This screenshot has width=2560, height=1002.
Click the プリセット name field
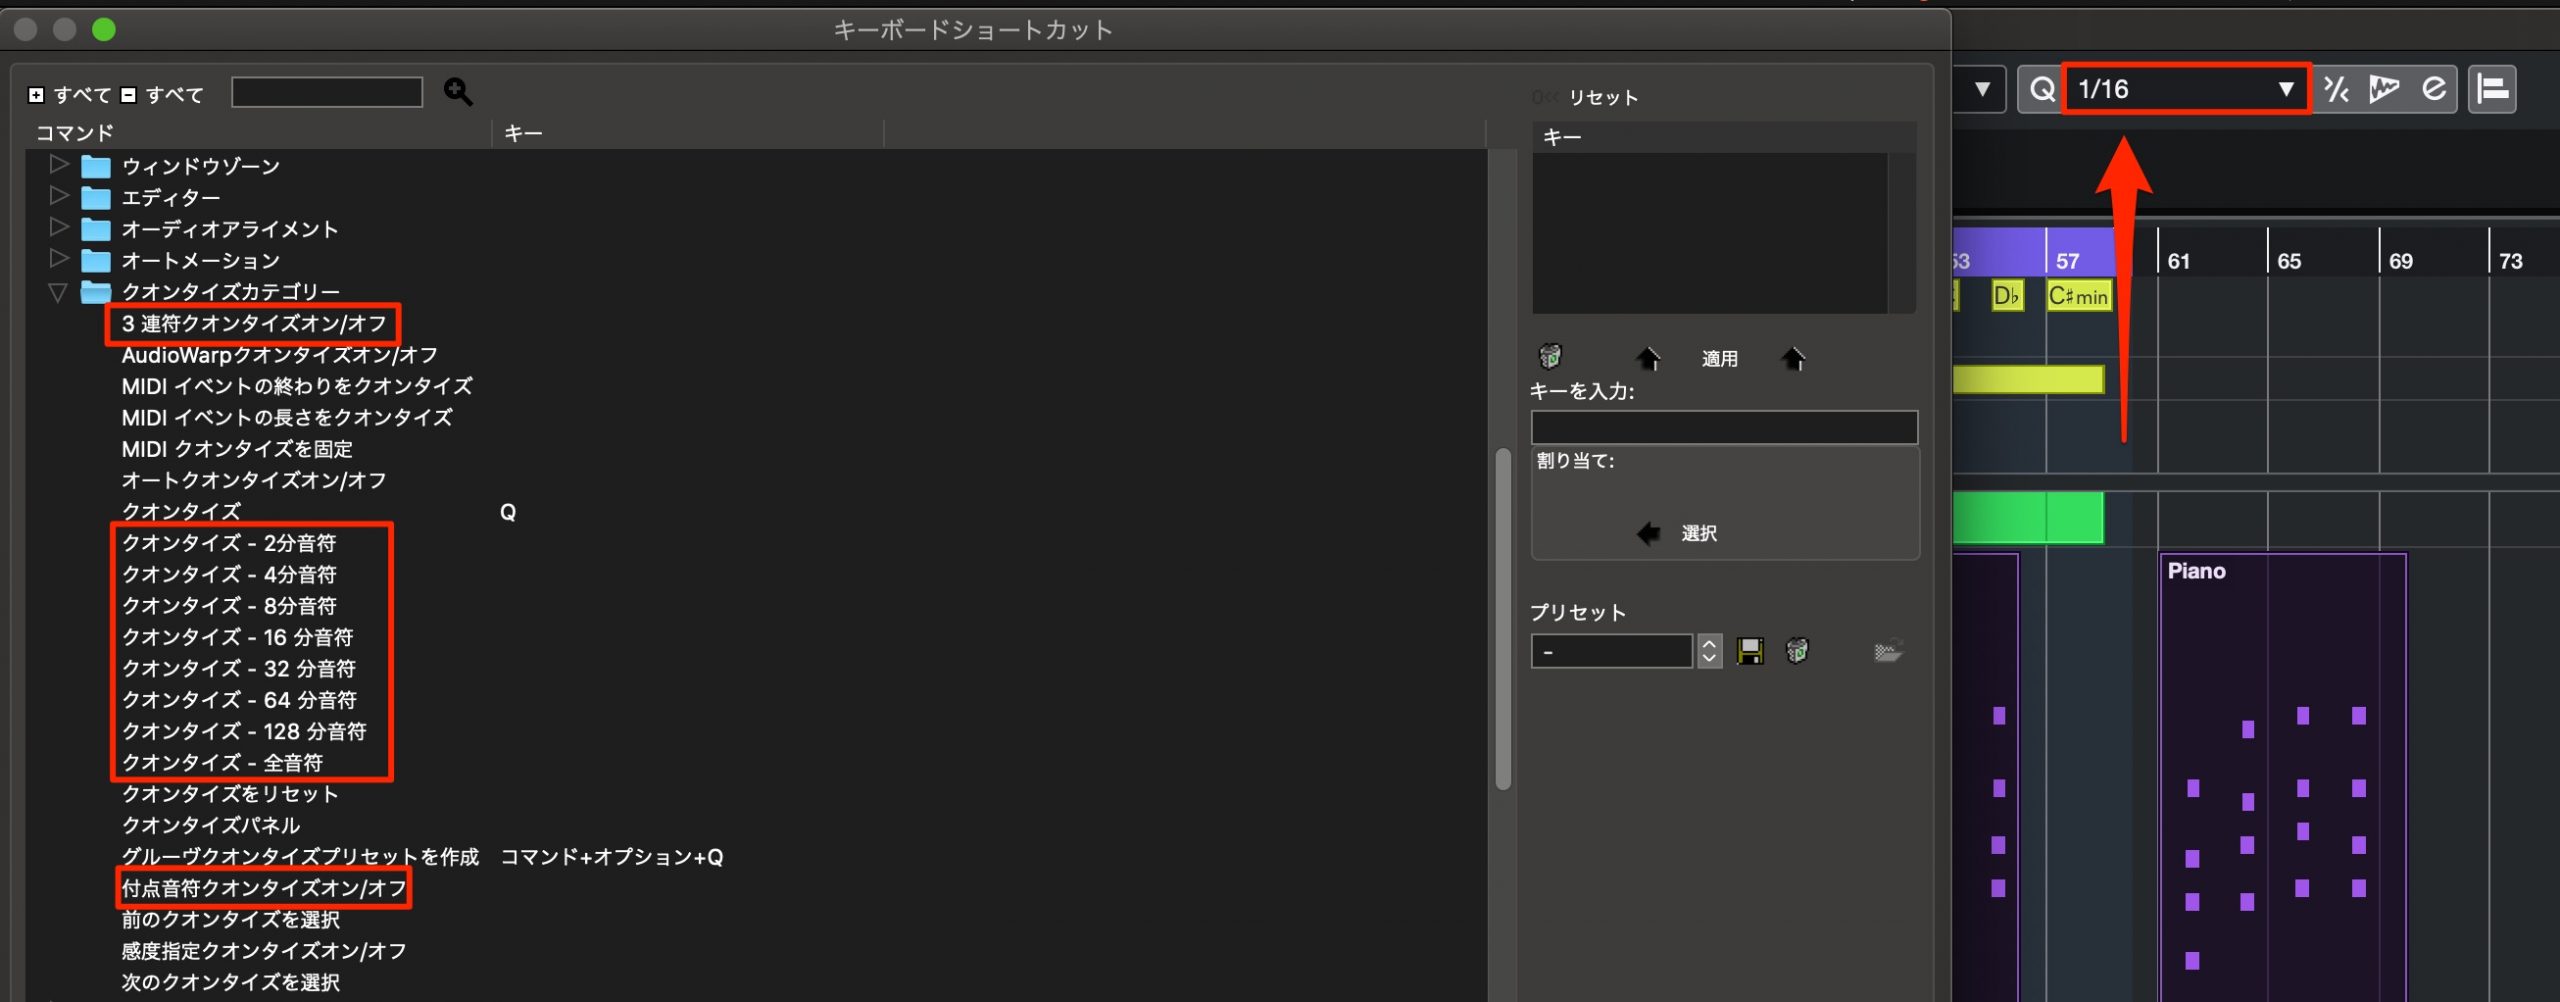[1611, 652]
